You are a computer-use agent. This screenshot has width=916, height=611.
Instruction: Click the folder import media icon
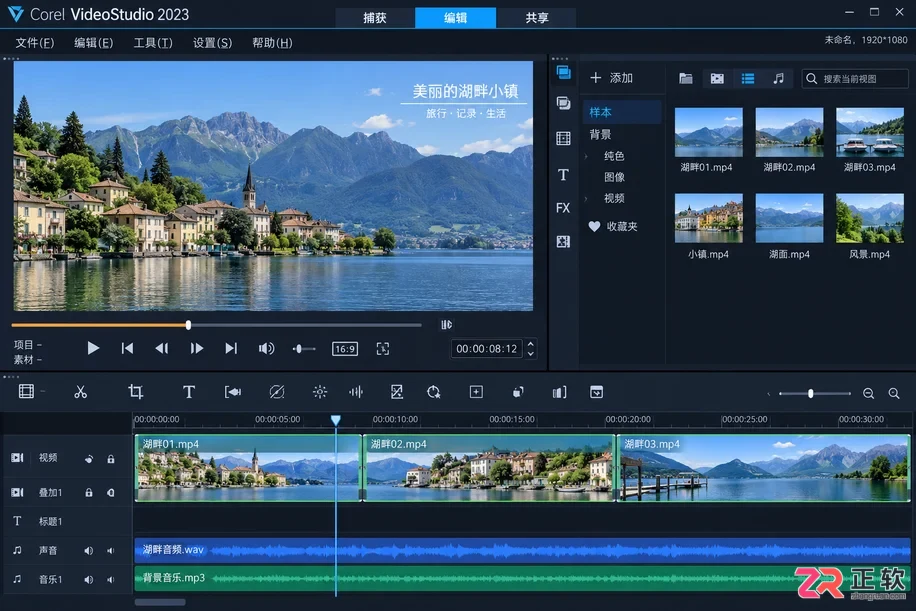click(686, 78)
